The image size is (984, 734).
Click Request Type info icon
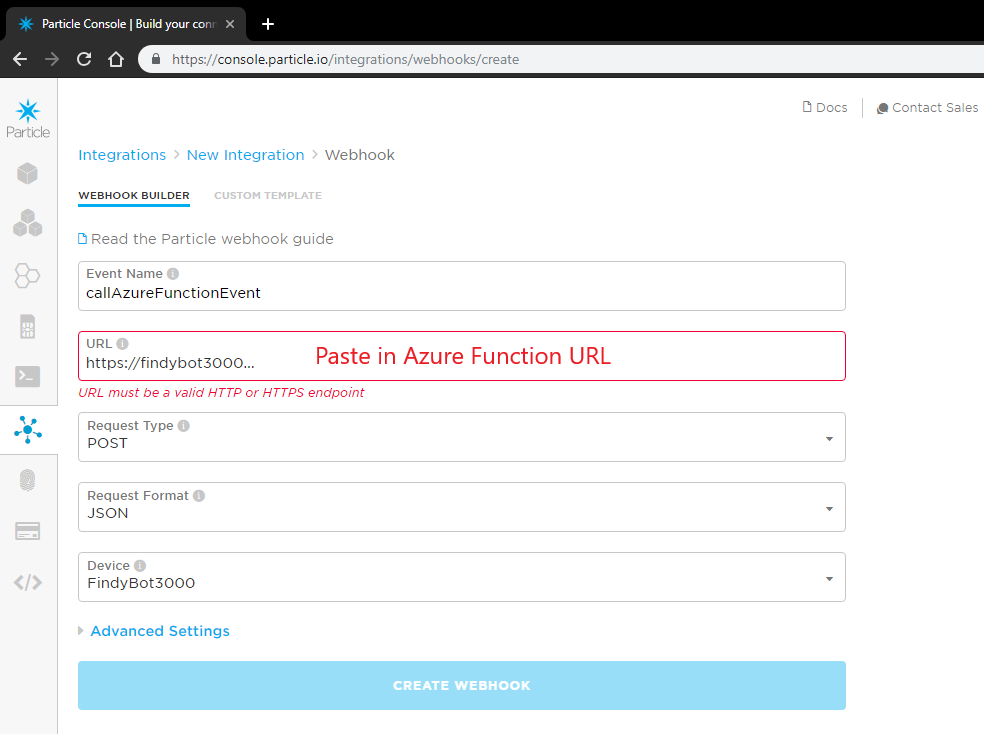click(184, 426)
